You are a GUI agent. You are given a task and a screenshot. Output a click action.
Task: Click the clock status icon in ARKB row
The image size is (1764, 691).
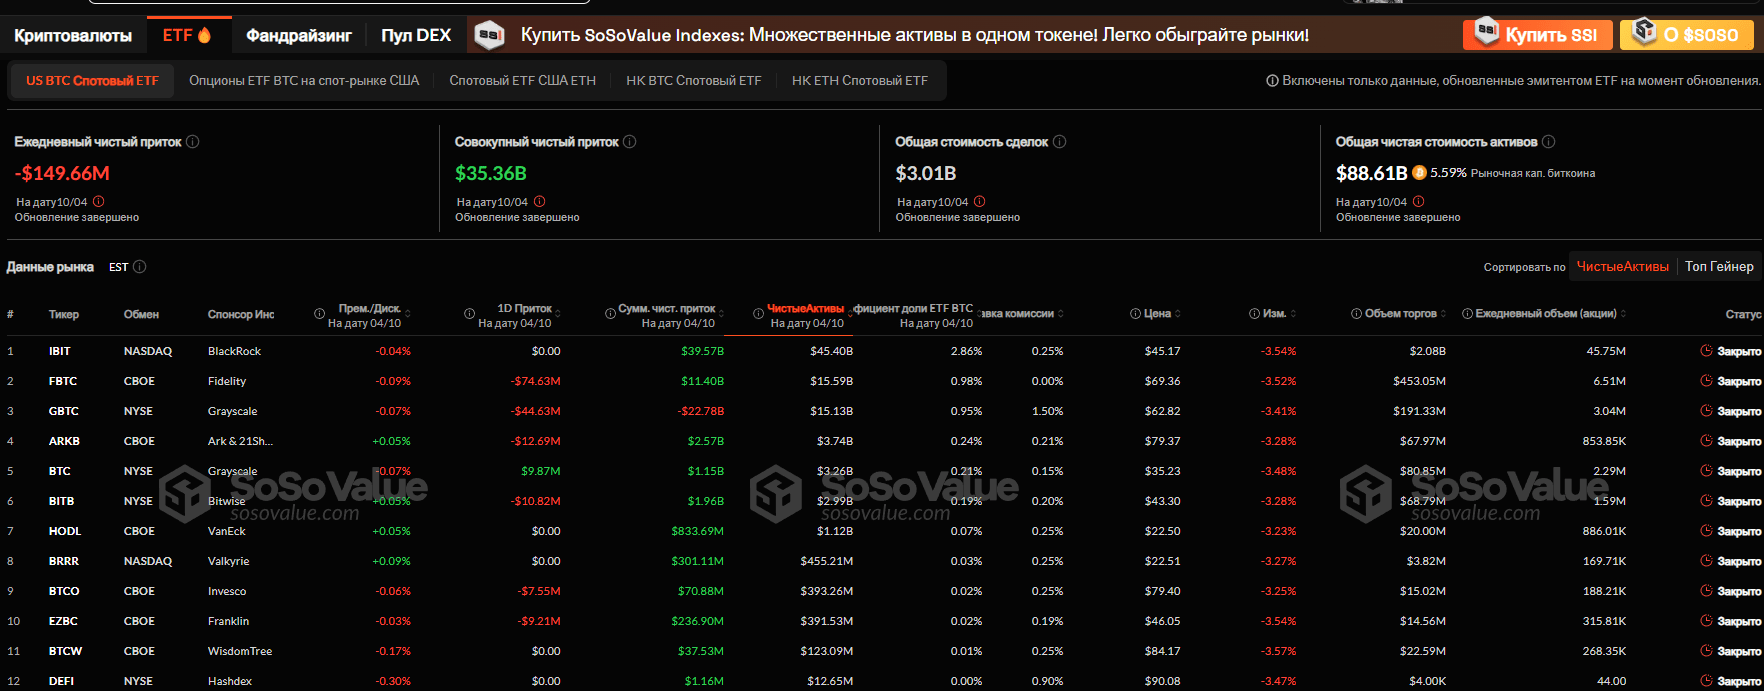pos(1706,441)
